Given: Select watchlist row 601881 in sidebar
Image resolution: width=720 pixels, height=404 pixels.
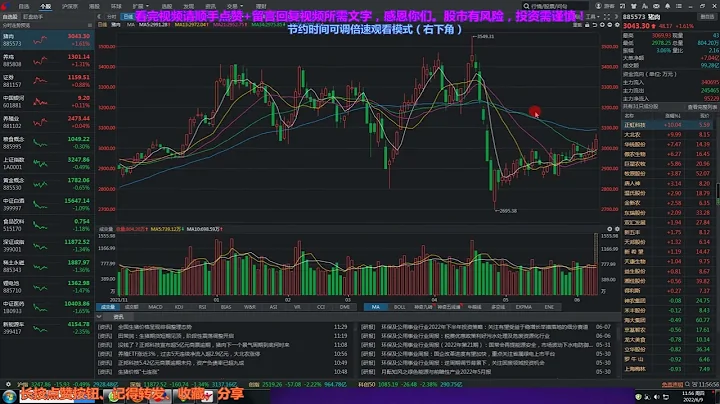Looking at the screenshot, I should click(x=47, y=102).
